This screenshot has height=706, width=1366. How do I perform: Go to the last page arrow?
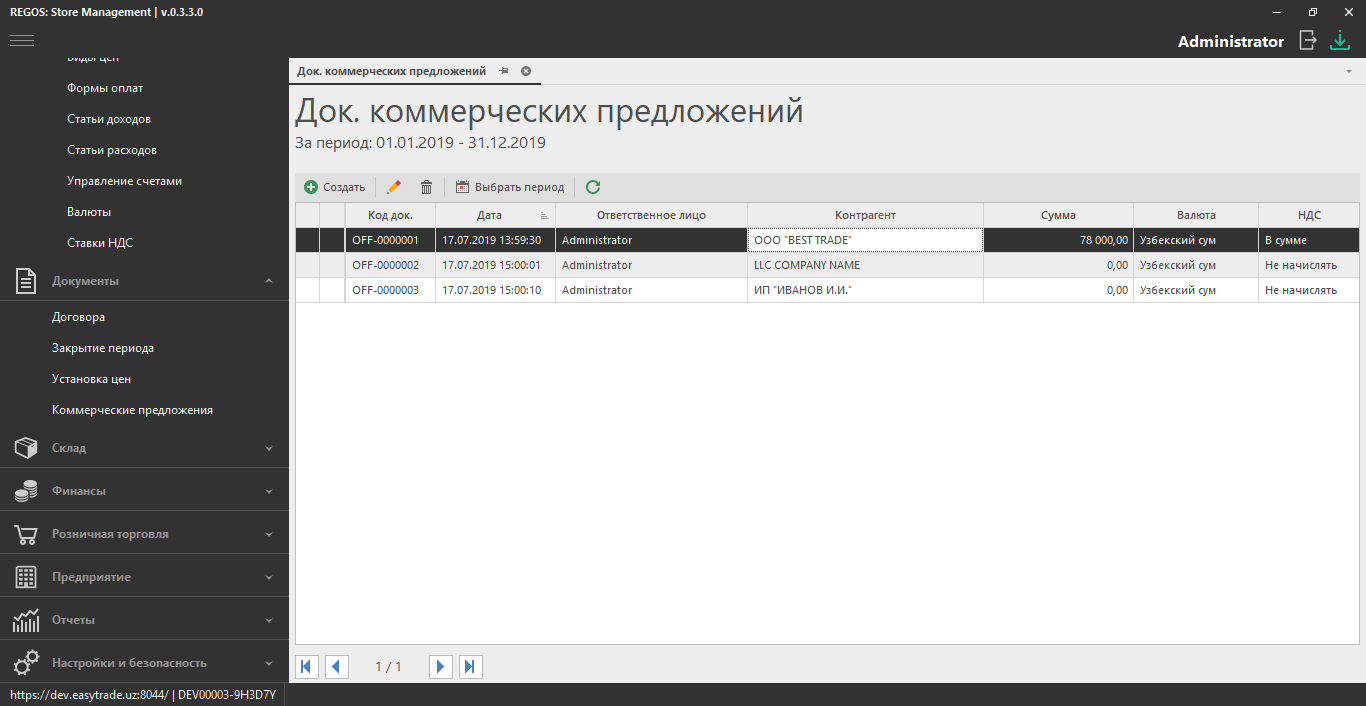pos(471,666)
